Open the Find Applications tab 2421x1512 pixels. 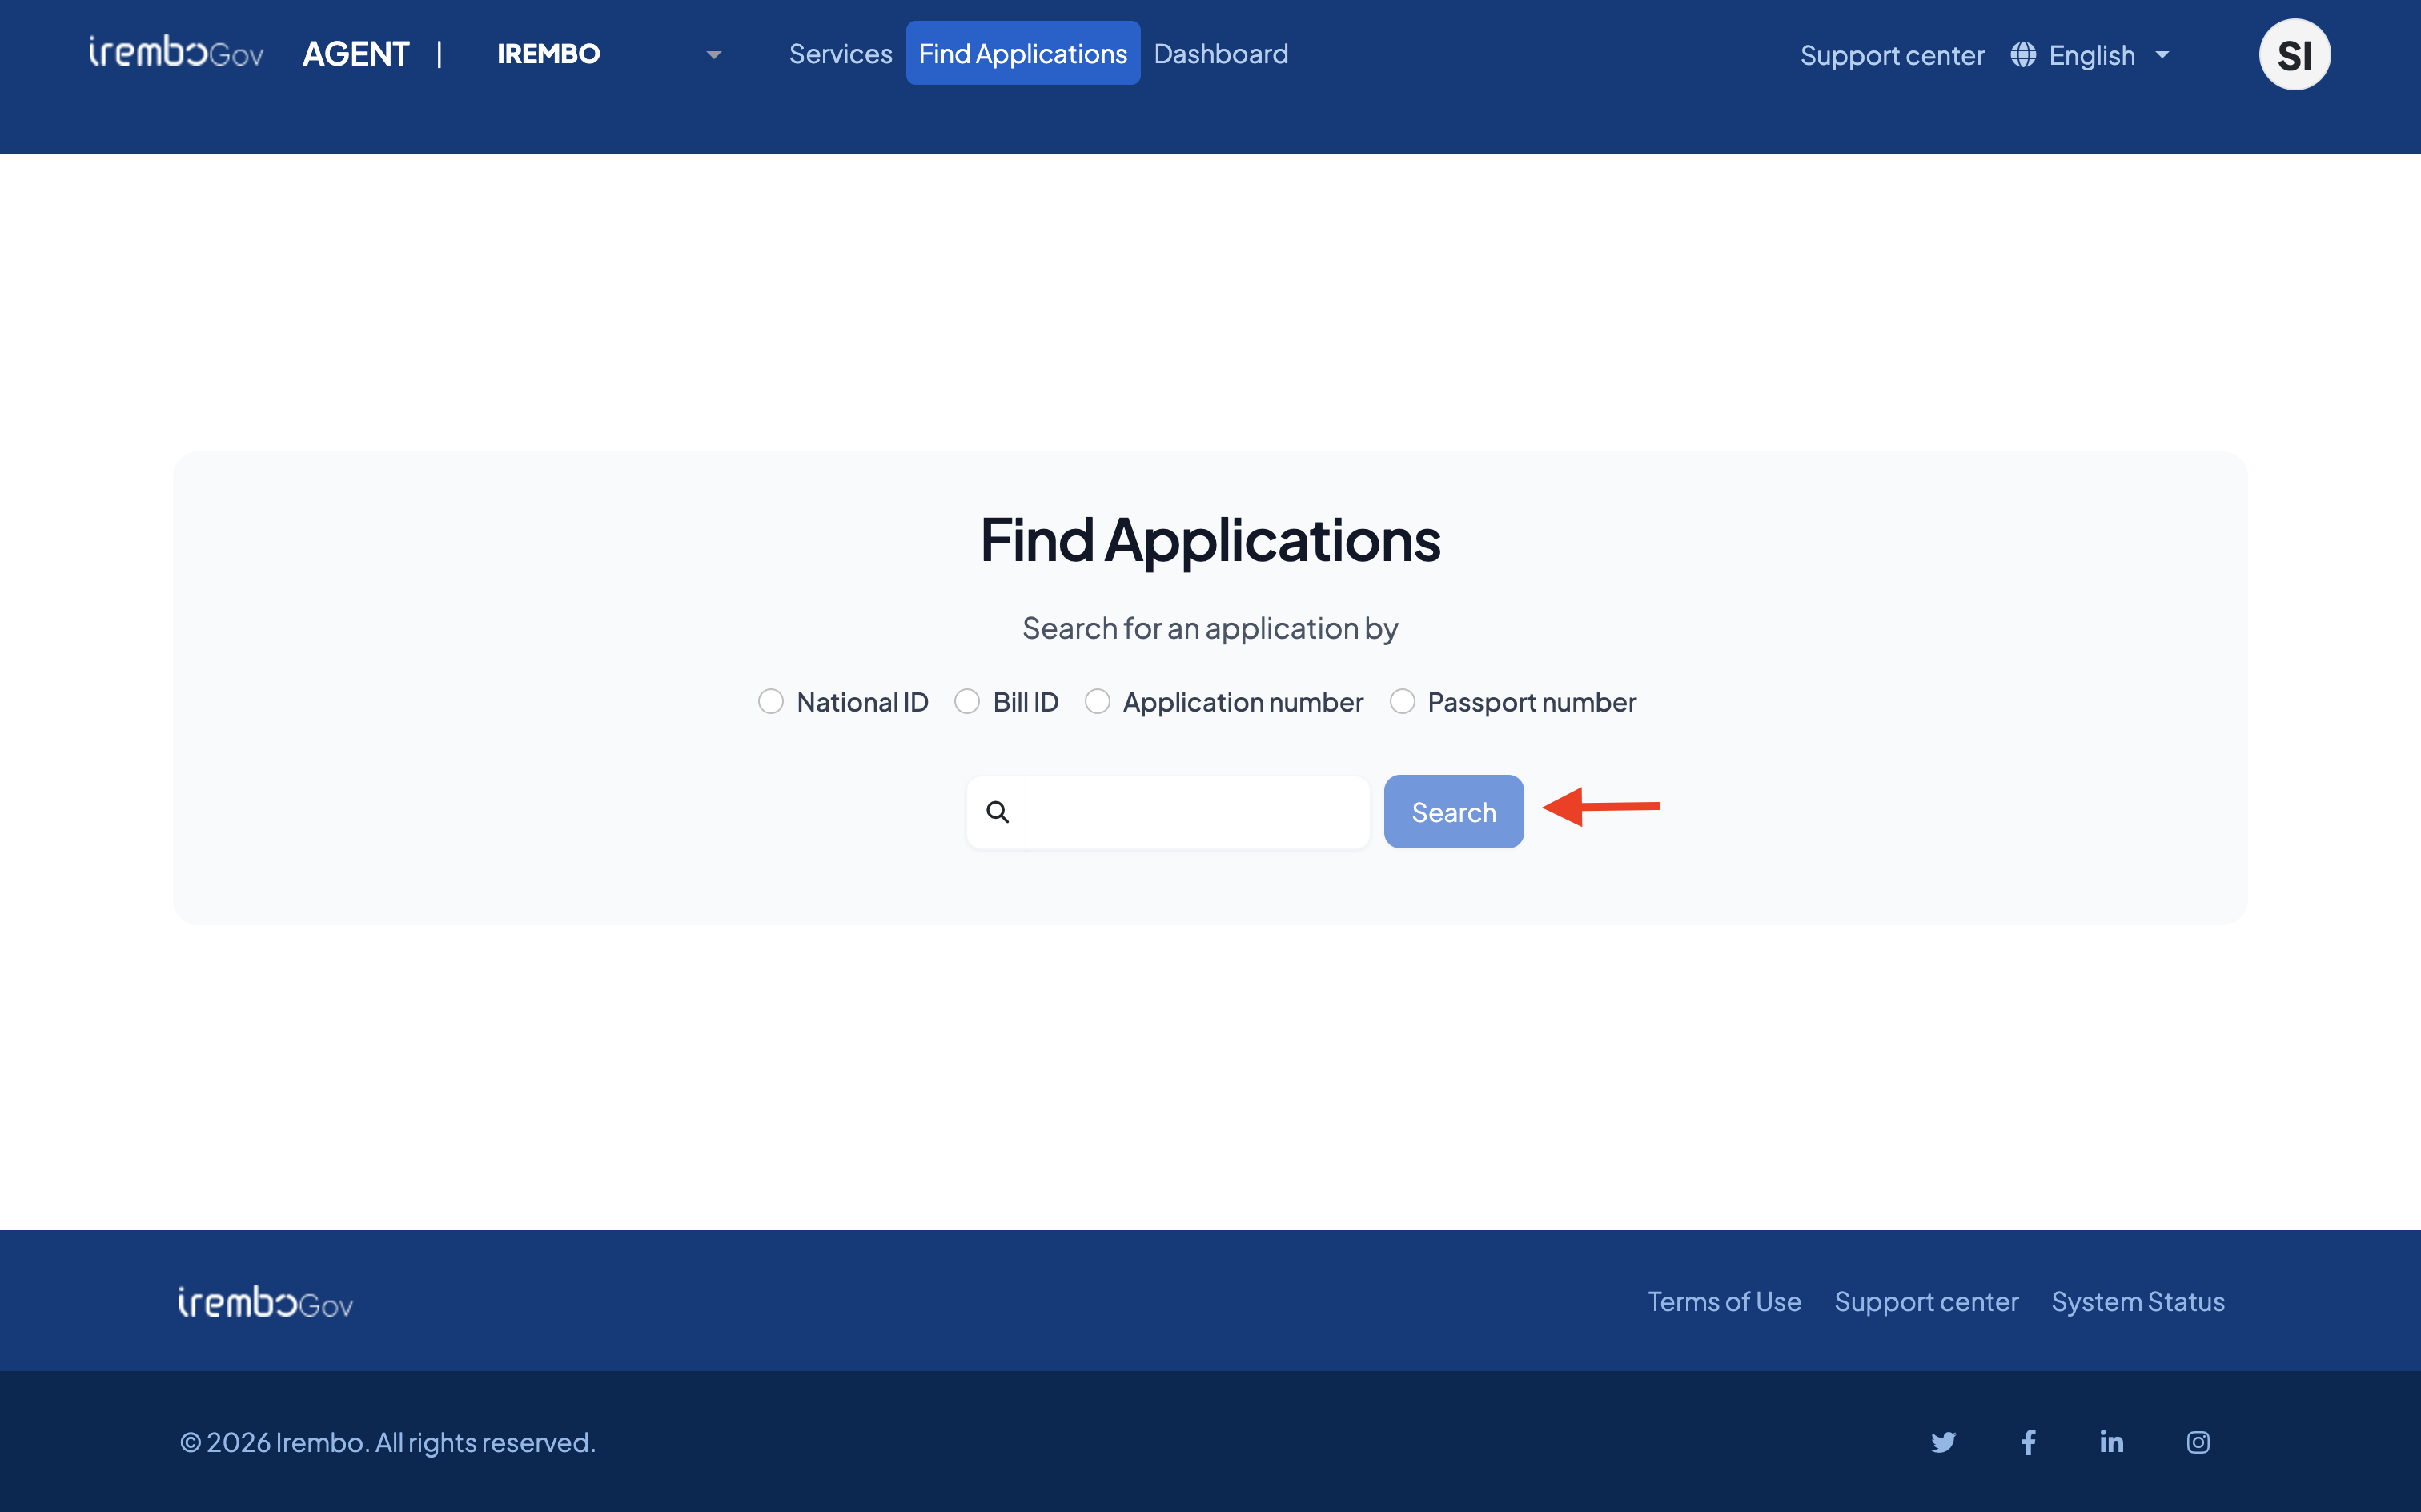[1022, 53]
